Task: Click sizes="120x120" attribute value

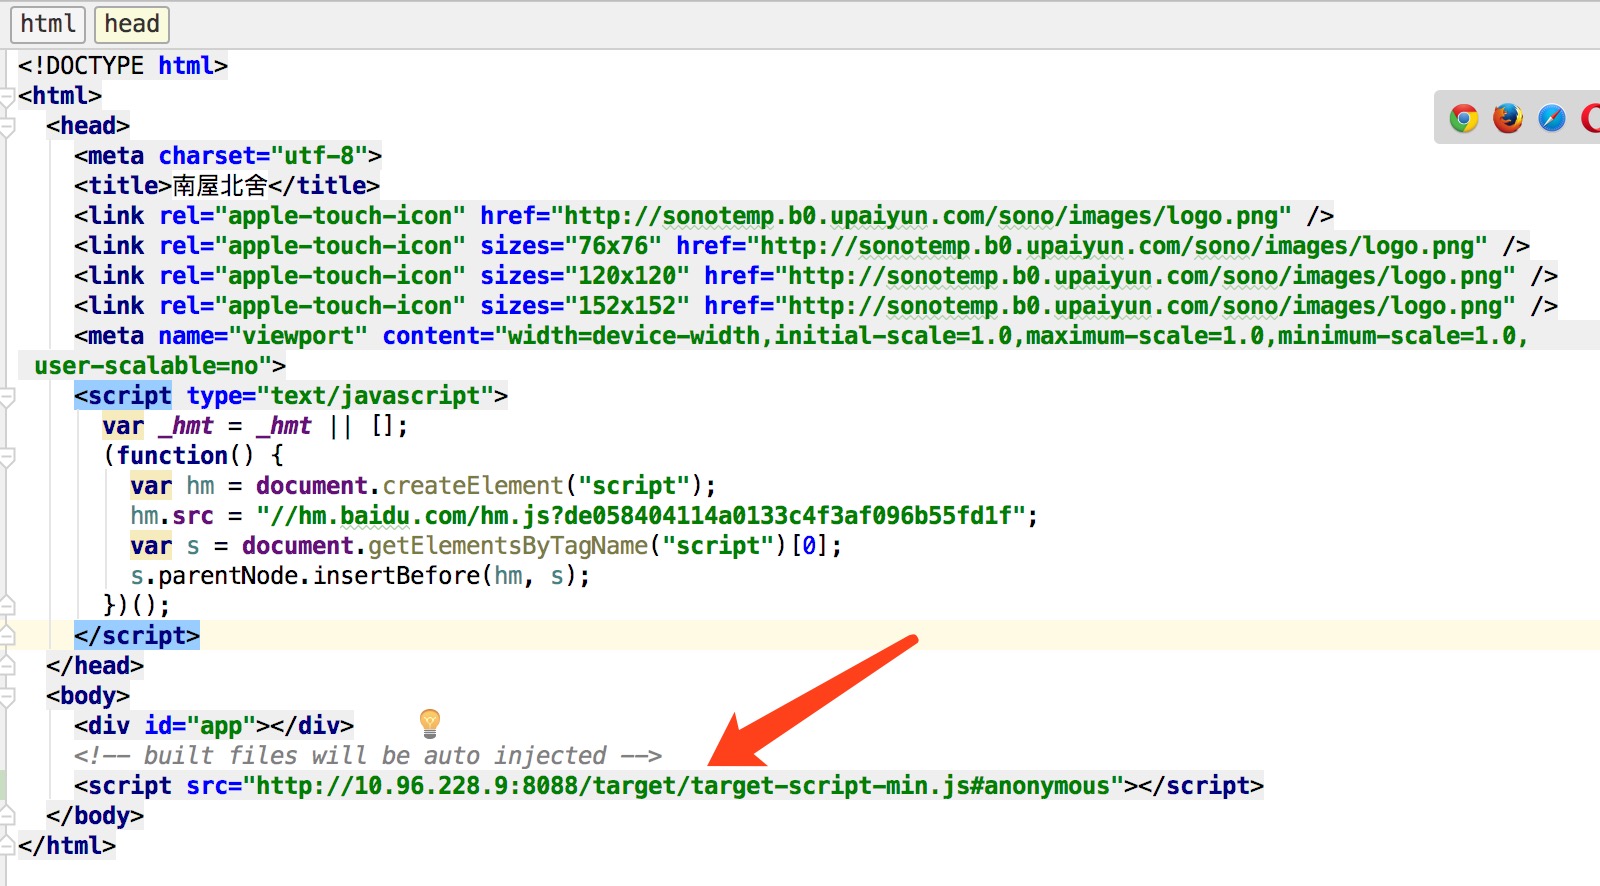Action: pyautogui.click(x=585, y=276)
